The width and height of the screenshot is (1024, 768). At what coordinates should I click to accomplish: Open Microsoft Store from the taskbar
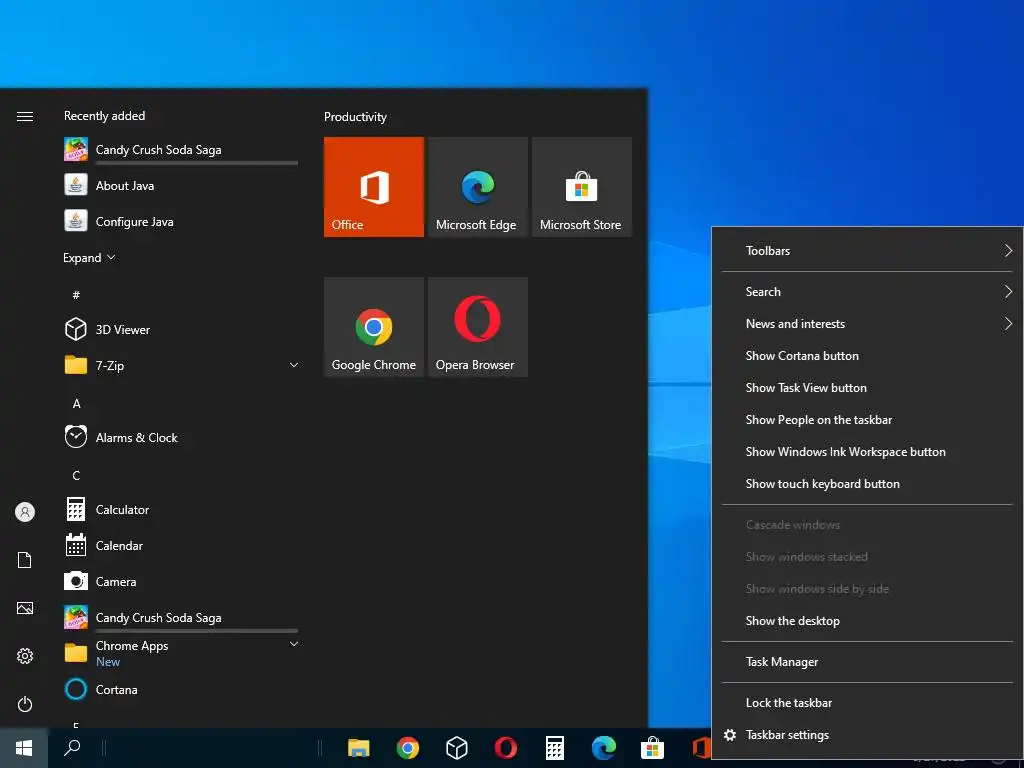click(x=652, y=748)
